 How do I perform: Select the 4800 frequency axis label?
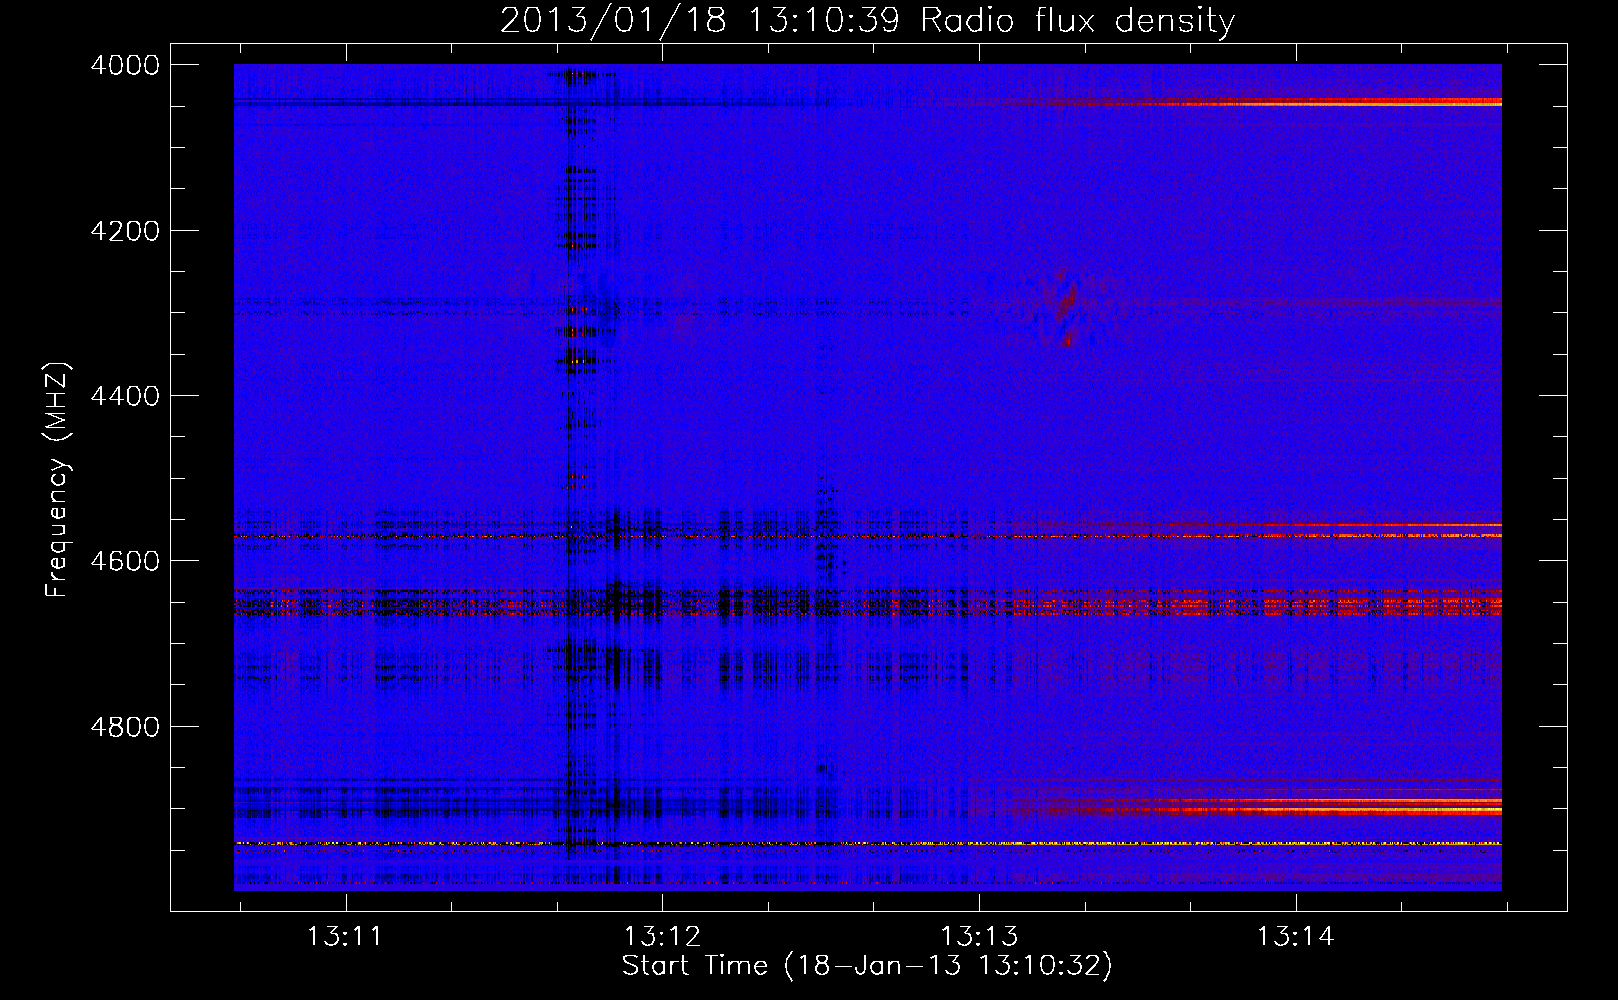point(125,727)
